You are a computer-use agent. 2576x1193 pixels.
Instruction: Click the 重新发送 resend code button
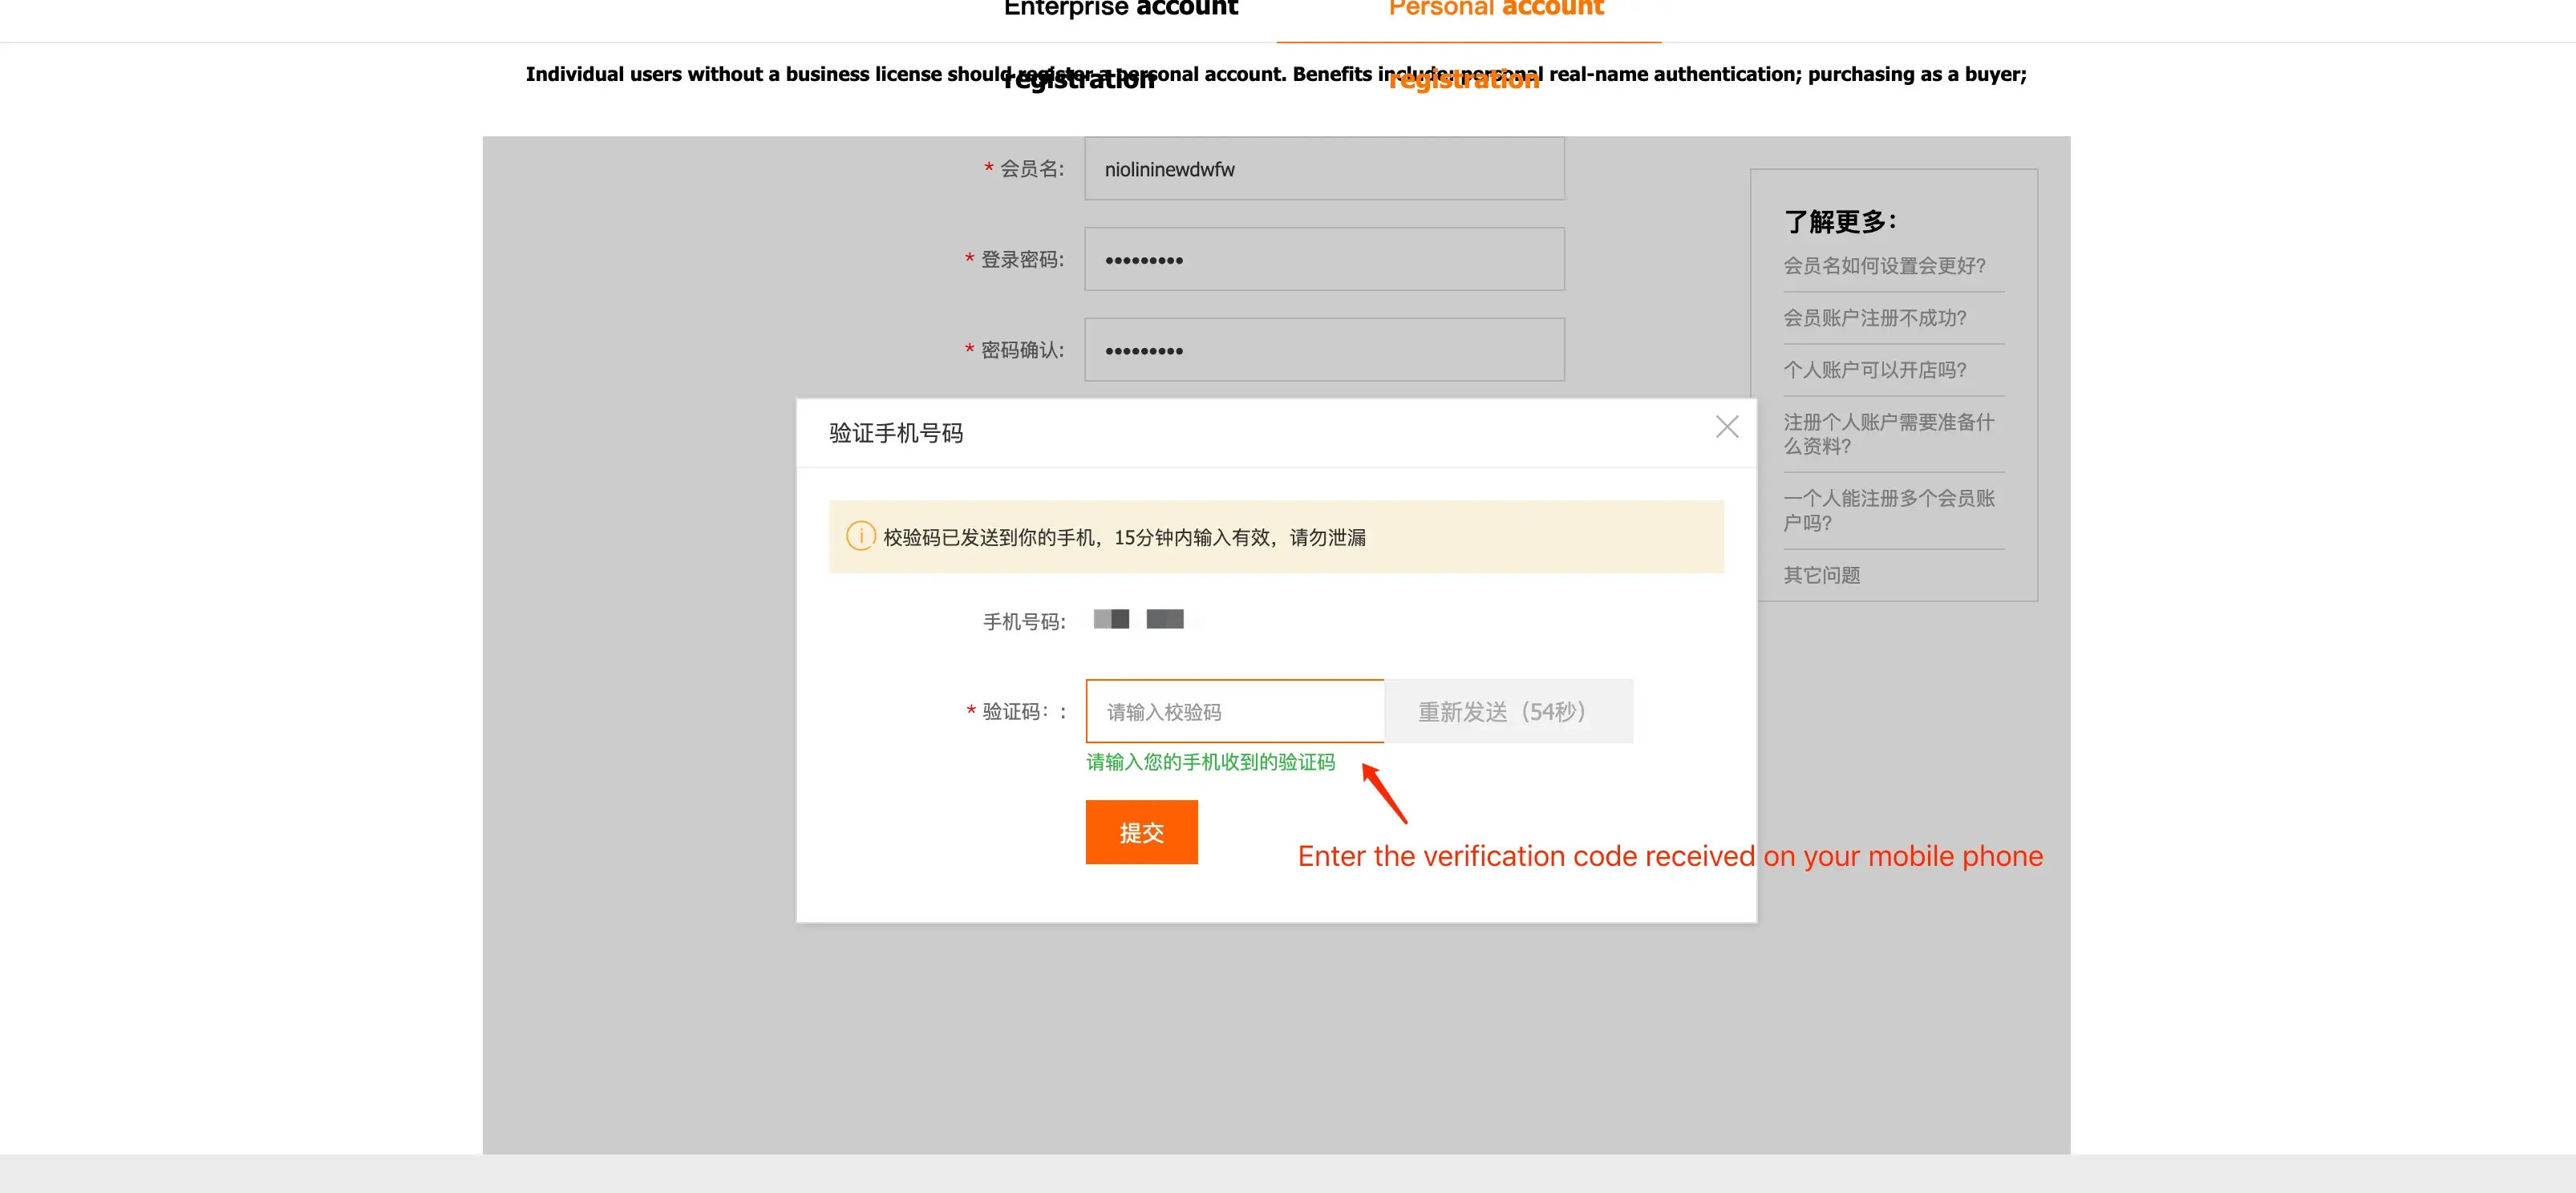tap(1508, 711)
